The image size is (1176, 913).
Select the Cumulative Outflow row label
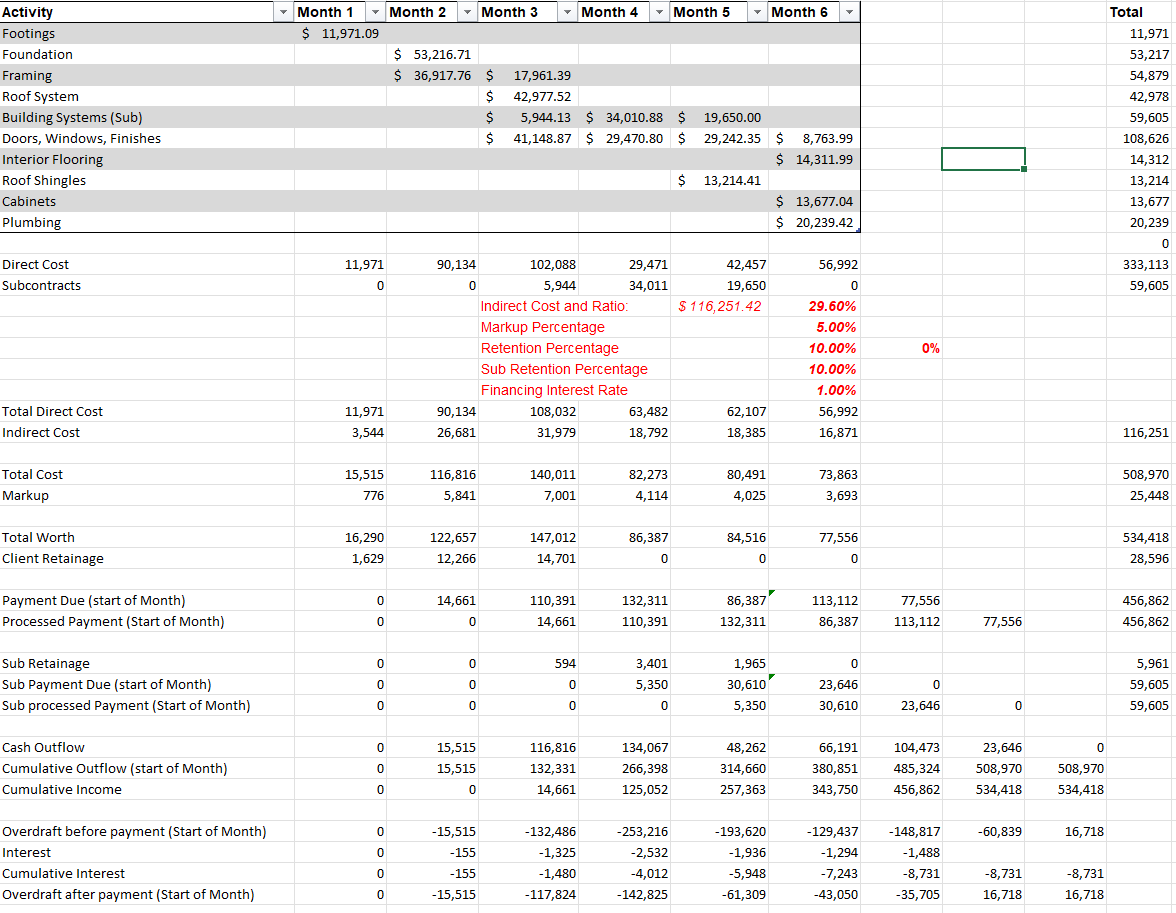[115, 768]
